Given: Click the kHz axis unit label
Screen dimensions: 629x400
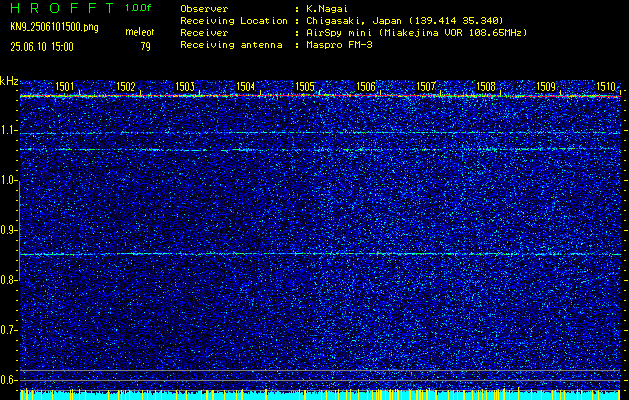Looking at the screenshot, I should pyautogui.click(x=9, y=82).
